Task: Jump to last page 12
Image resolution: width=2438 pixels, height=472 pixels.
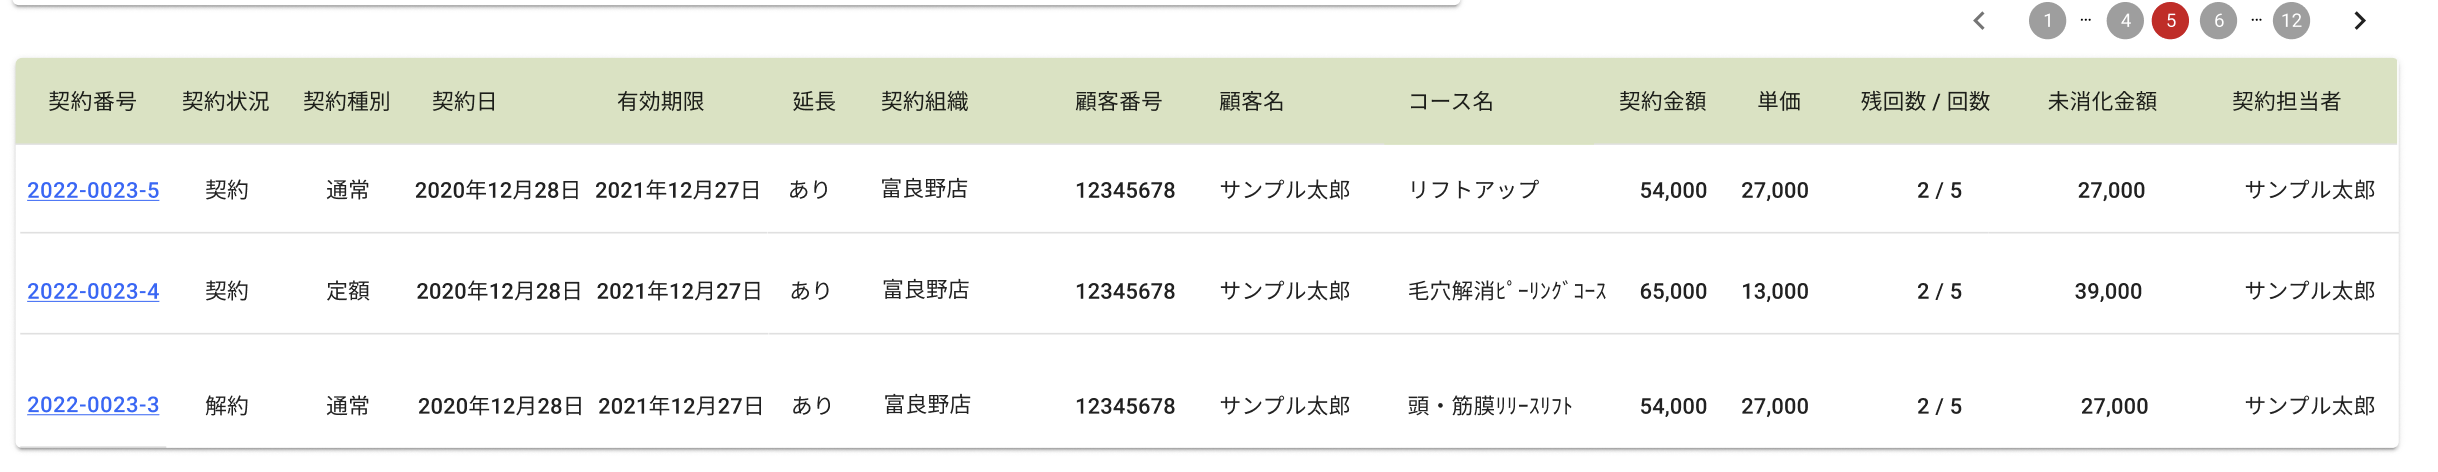Action: [2291, 21]
